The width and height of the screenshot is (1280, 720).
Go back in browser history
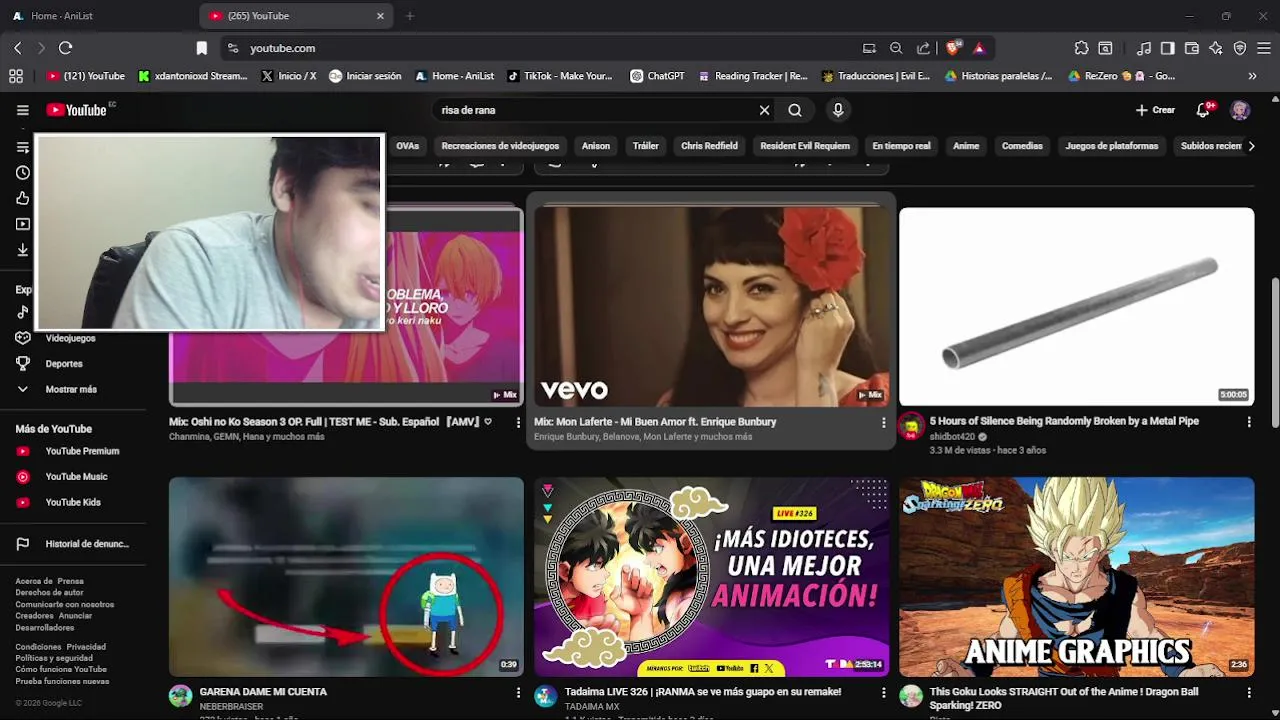(x=17, y=48)
